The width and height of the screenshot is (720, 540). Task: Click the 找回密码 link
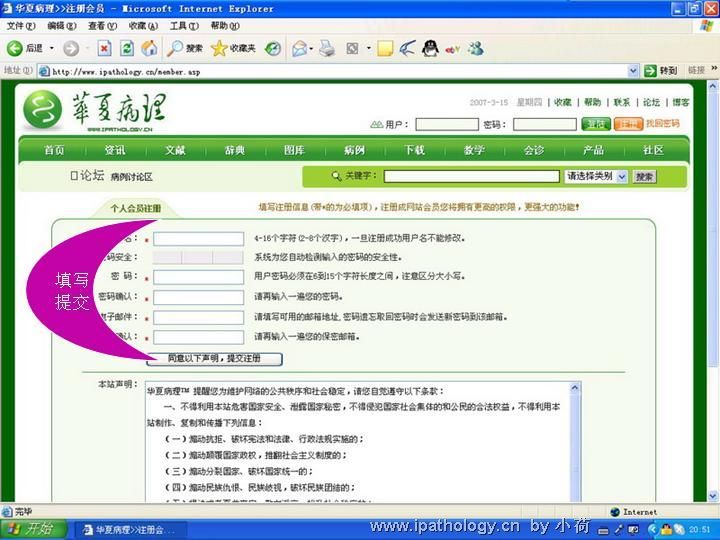662,123
